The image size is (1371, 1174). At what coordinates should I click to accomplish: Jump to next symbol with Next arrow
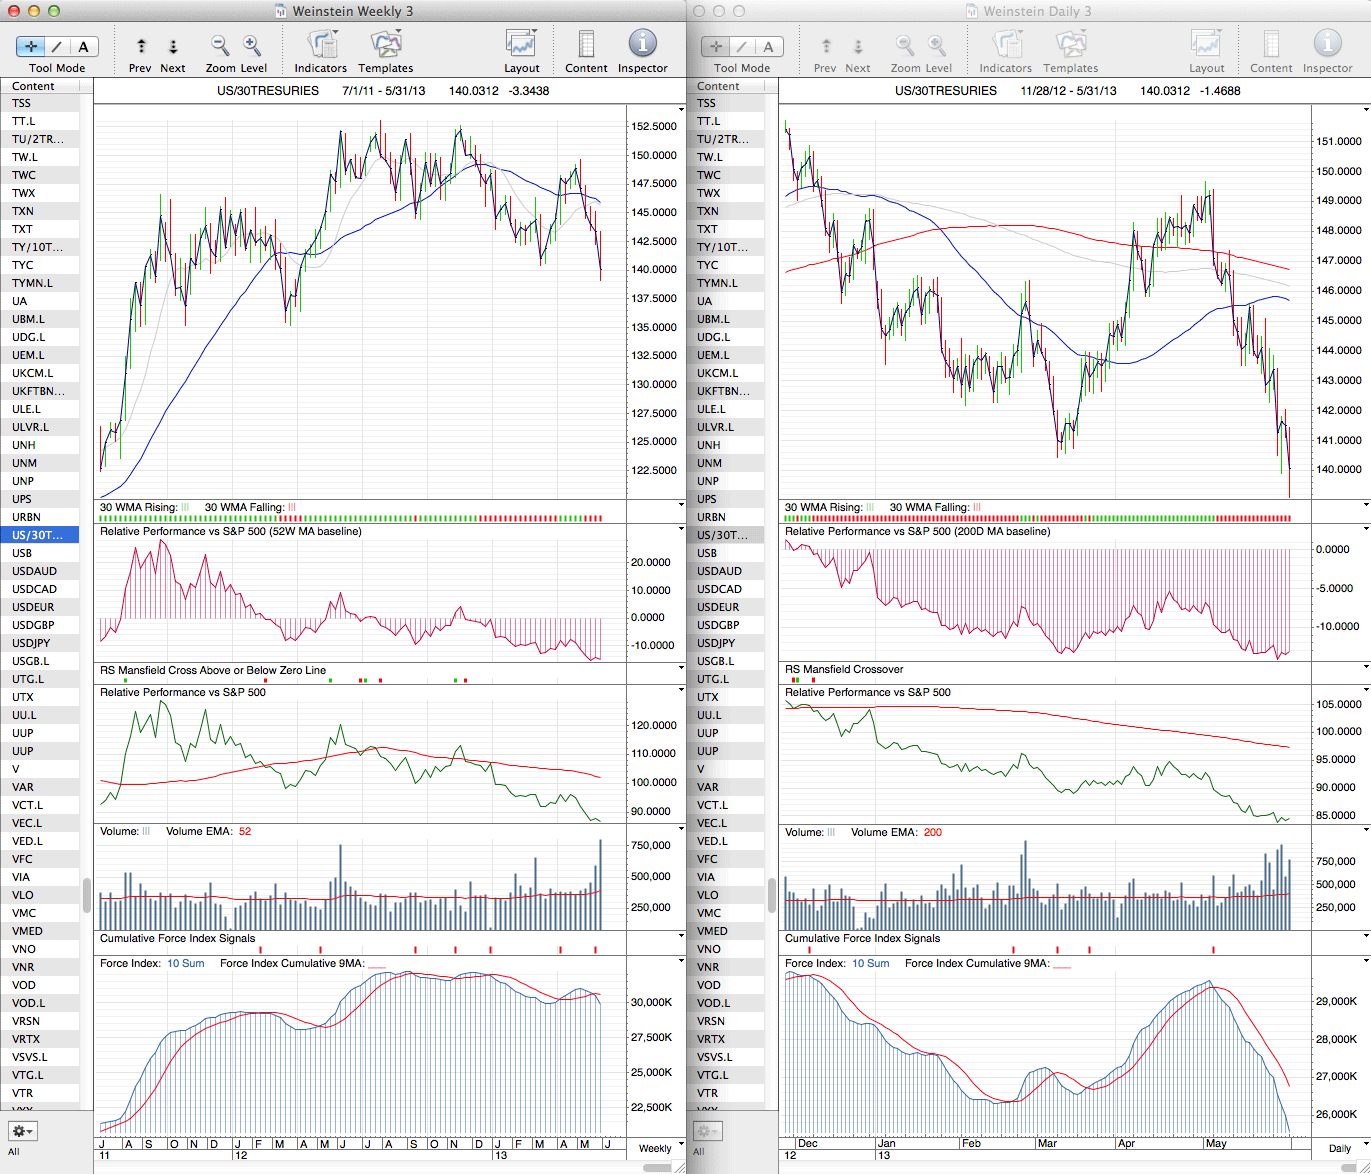click(173, 47)
